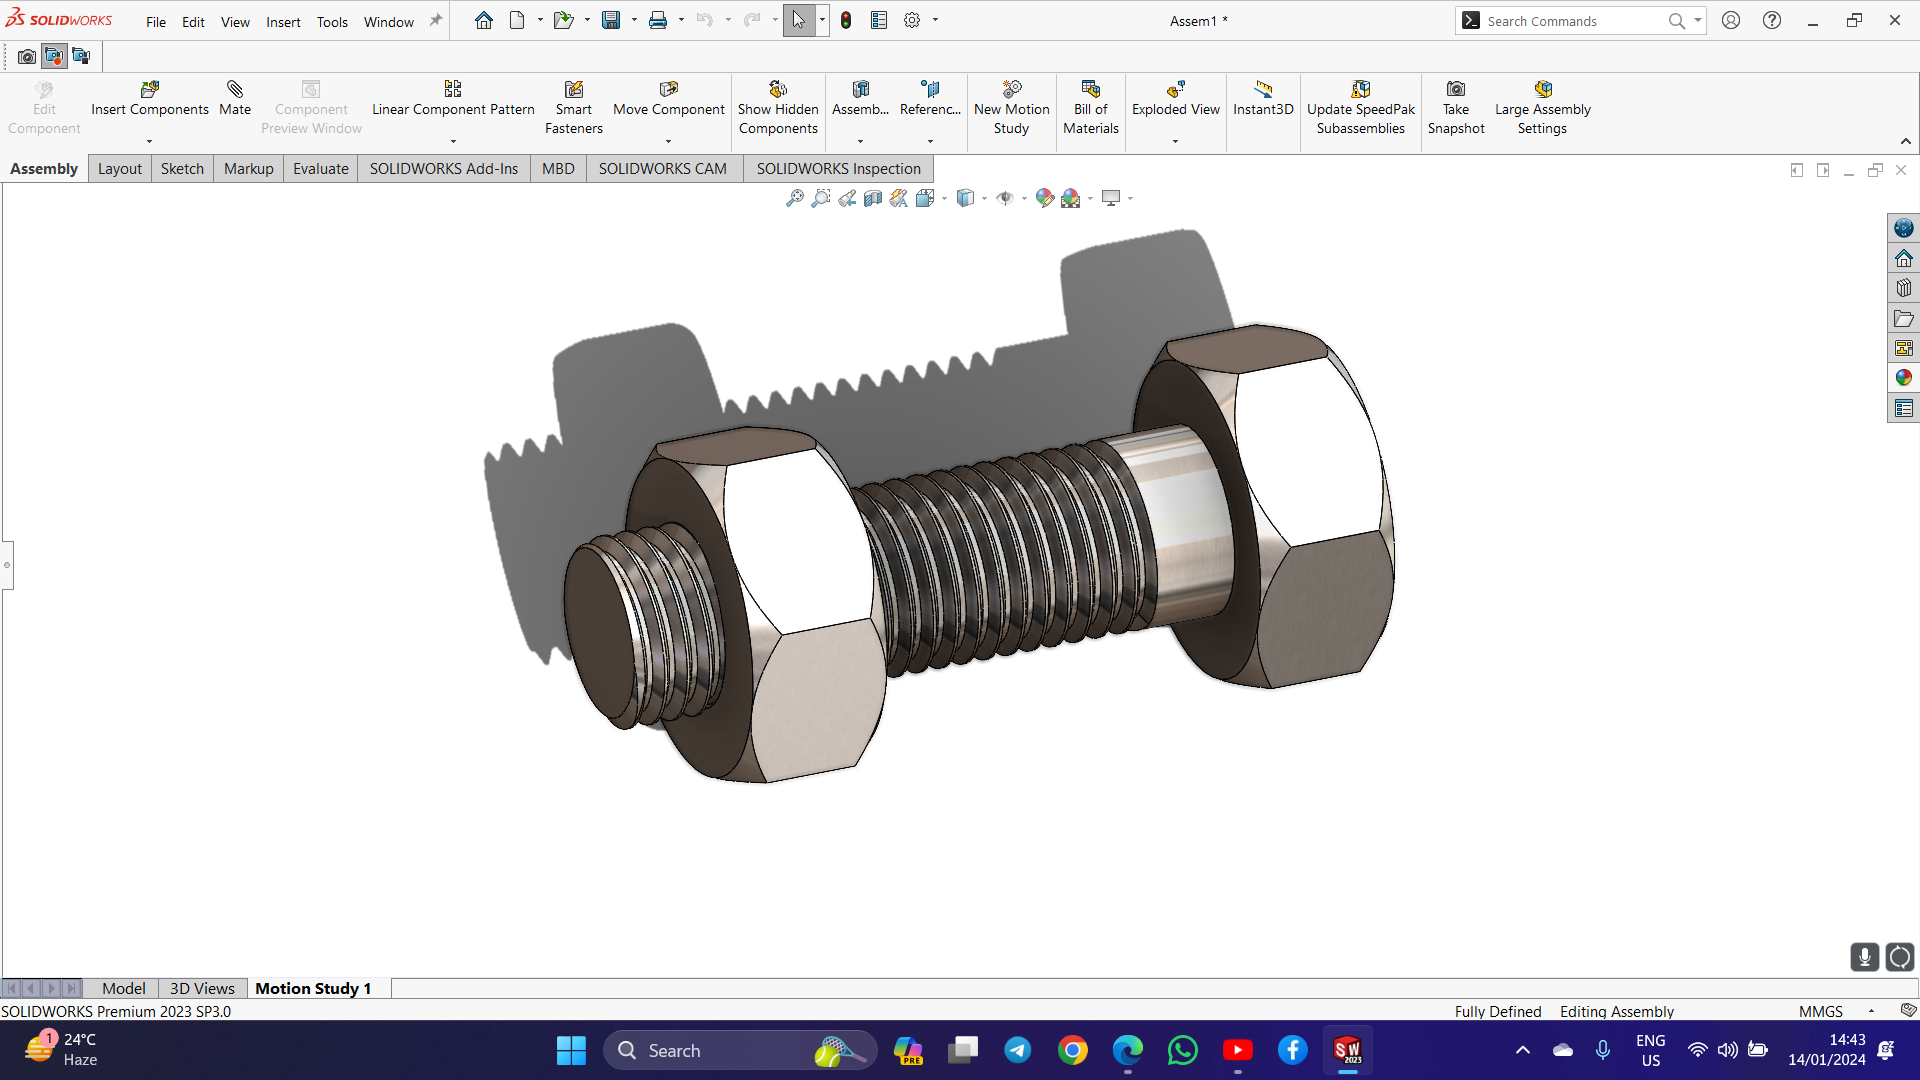Open the Tools menu
Image resolution: width=1920 pixels, height=1080 pixels.
point(332,21)
